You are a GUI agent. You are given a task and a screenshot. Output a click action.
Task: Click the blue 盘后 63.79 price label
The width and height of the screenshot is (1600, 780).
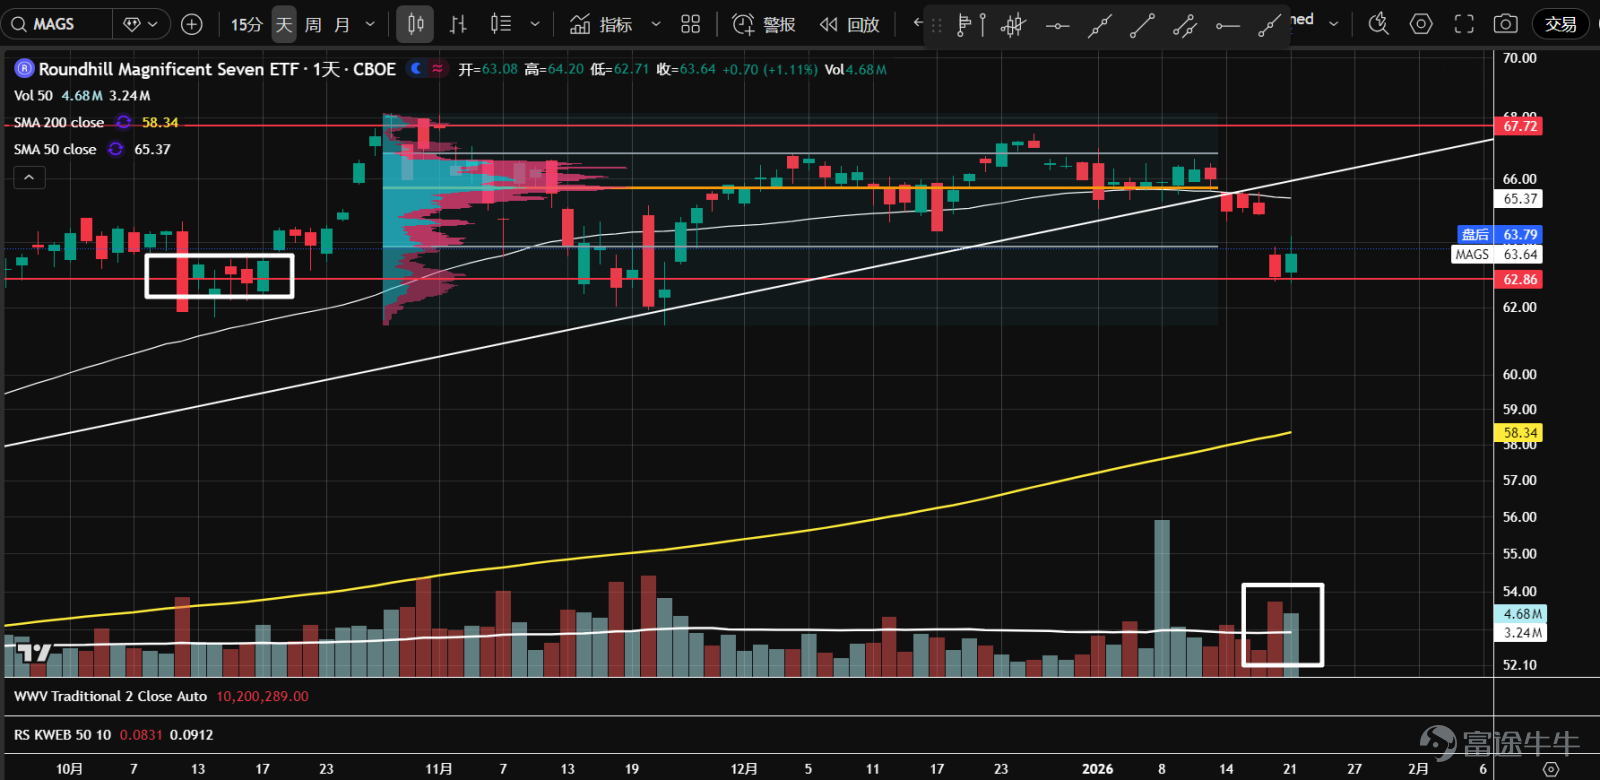coord(1500,235)
